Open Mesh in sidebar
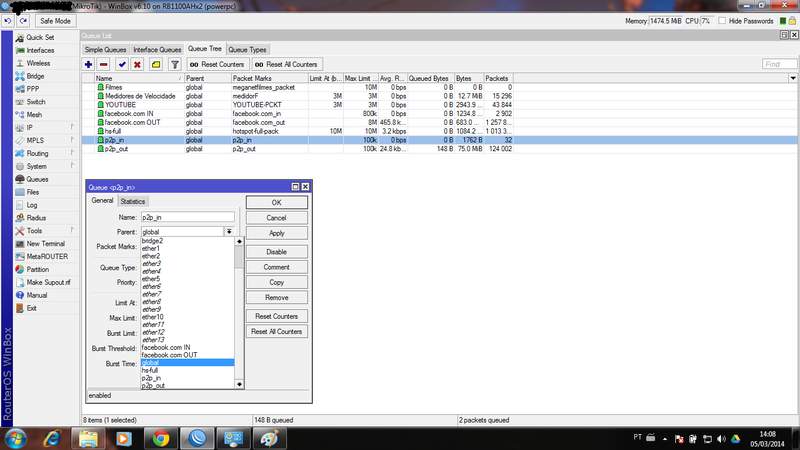The width and height of the screenshot is (800, 450). point(34,115)
